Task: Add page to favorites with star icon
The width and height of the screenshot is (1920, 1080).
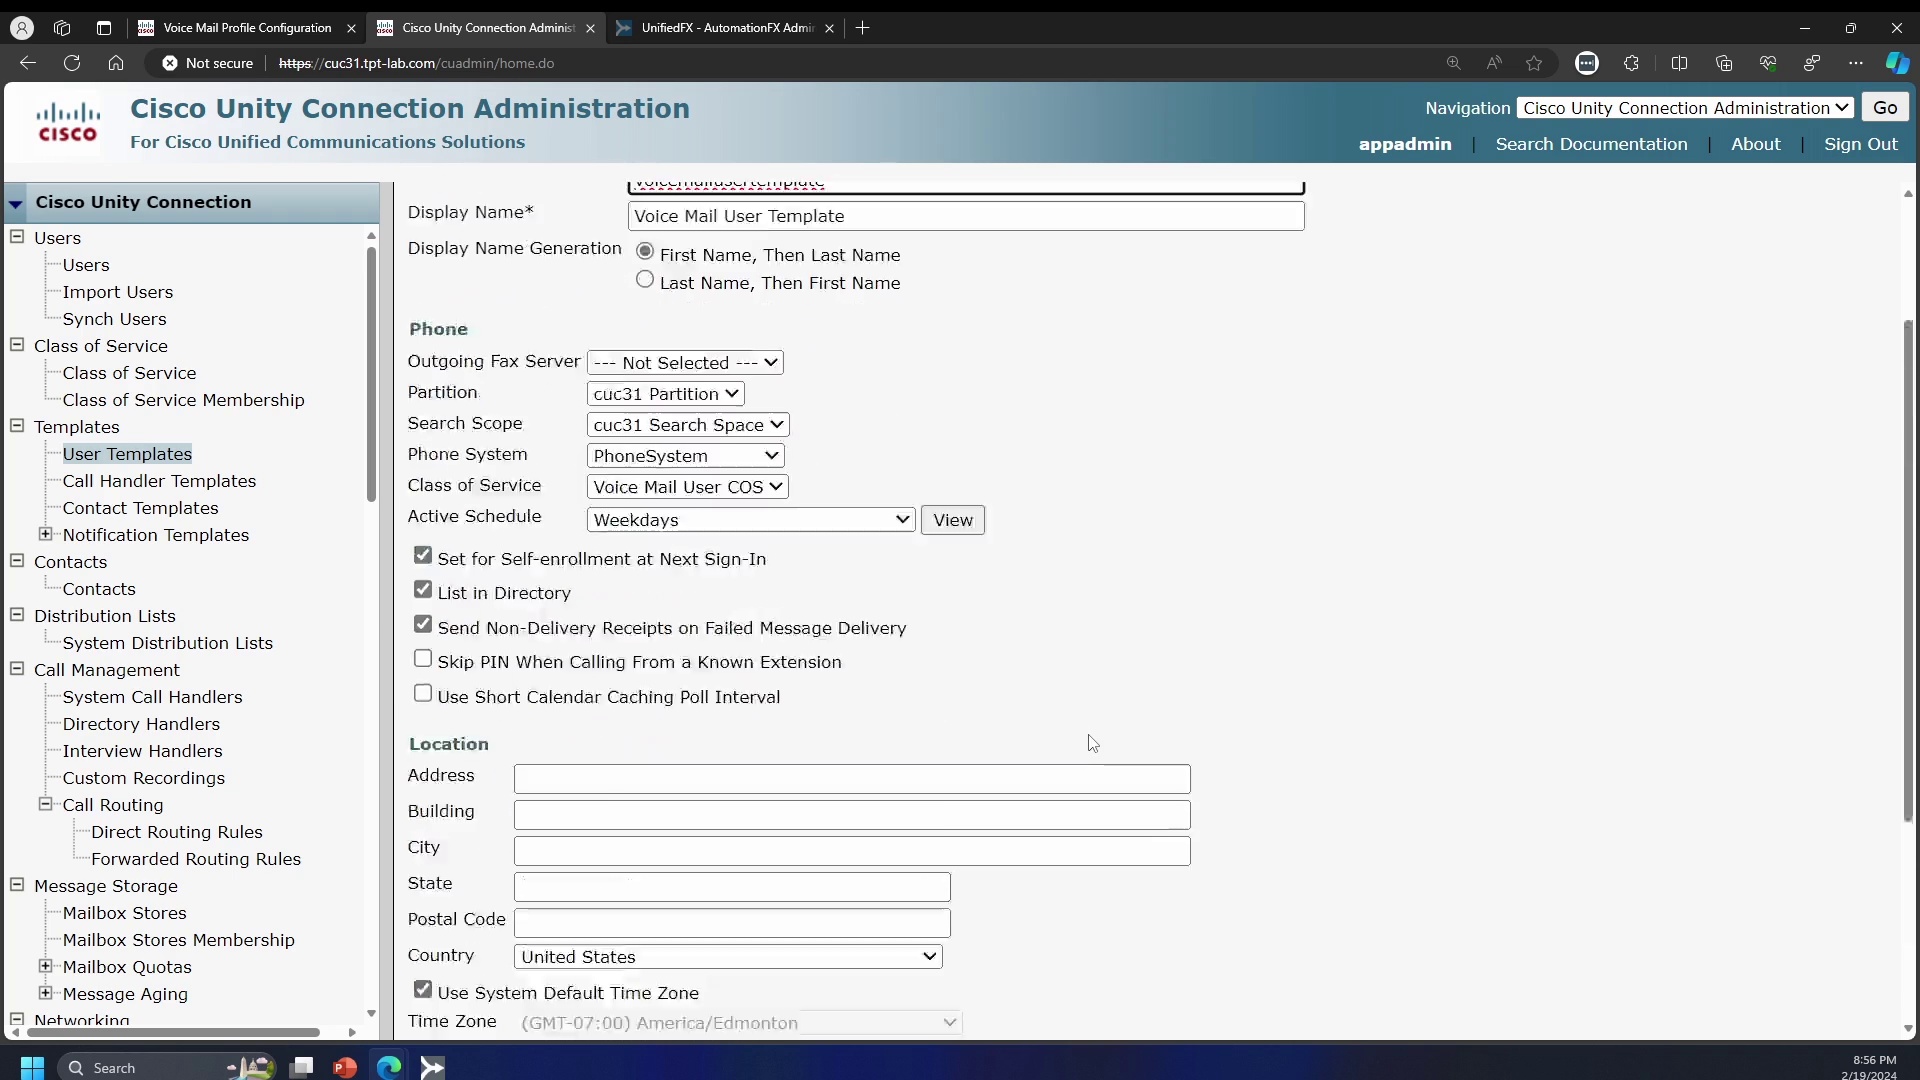Action: (1534, 63)
